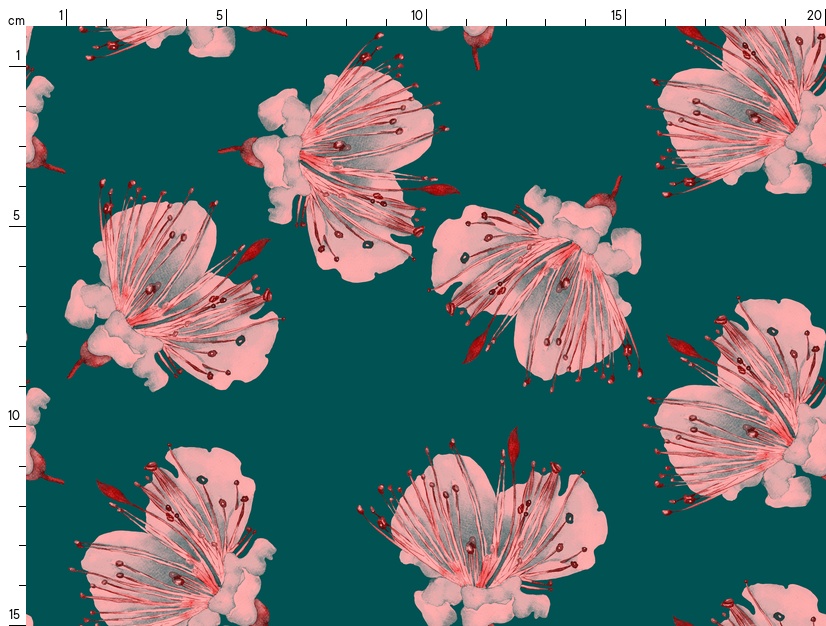826x626 pixels.
Task: Click the 1 mark on the top ruler
Action: (61, 15)
